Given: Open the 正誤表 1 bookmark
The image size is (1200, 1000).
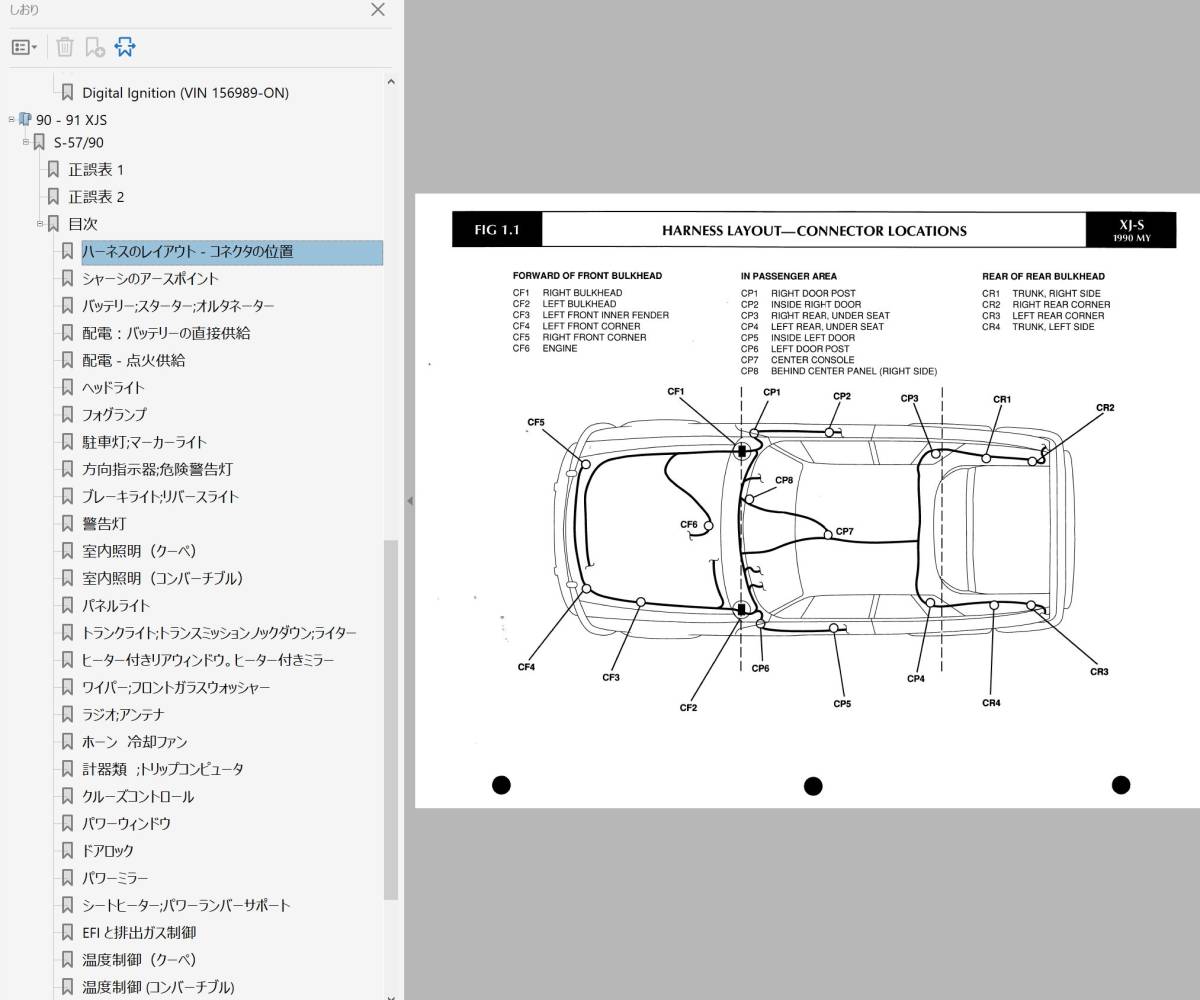Looking at the screenshot, I should [96, 170].
